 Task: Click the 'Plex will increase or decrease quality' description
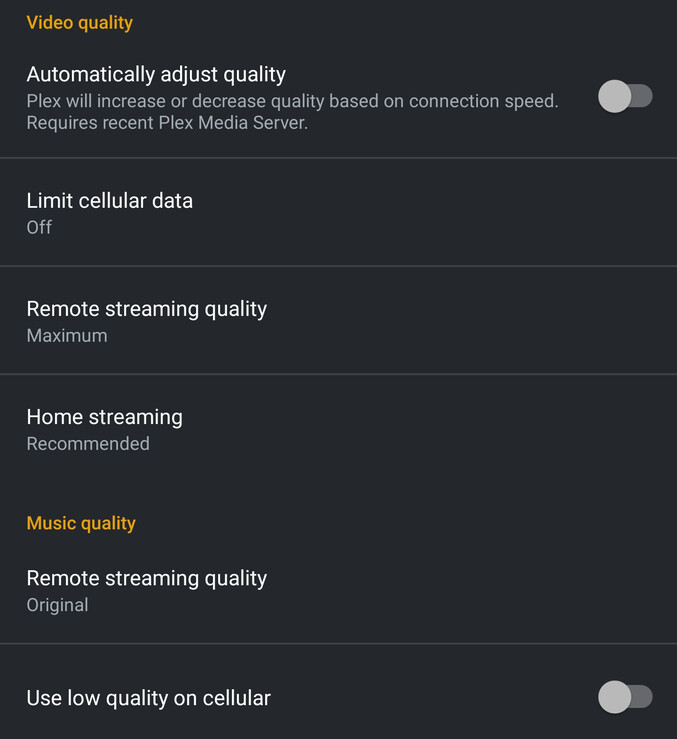(x=292, y=101)
